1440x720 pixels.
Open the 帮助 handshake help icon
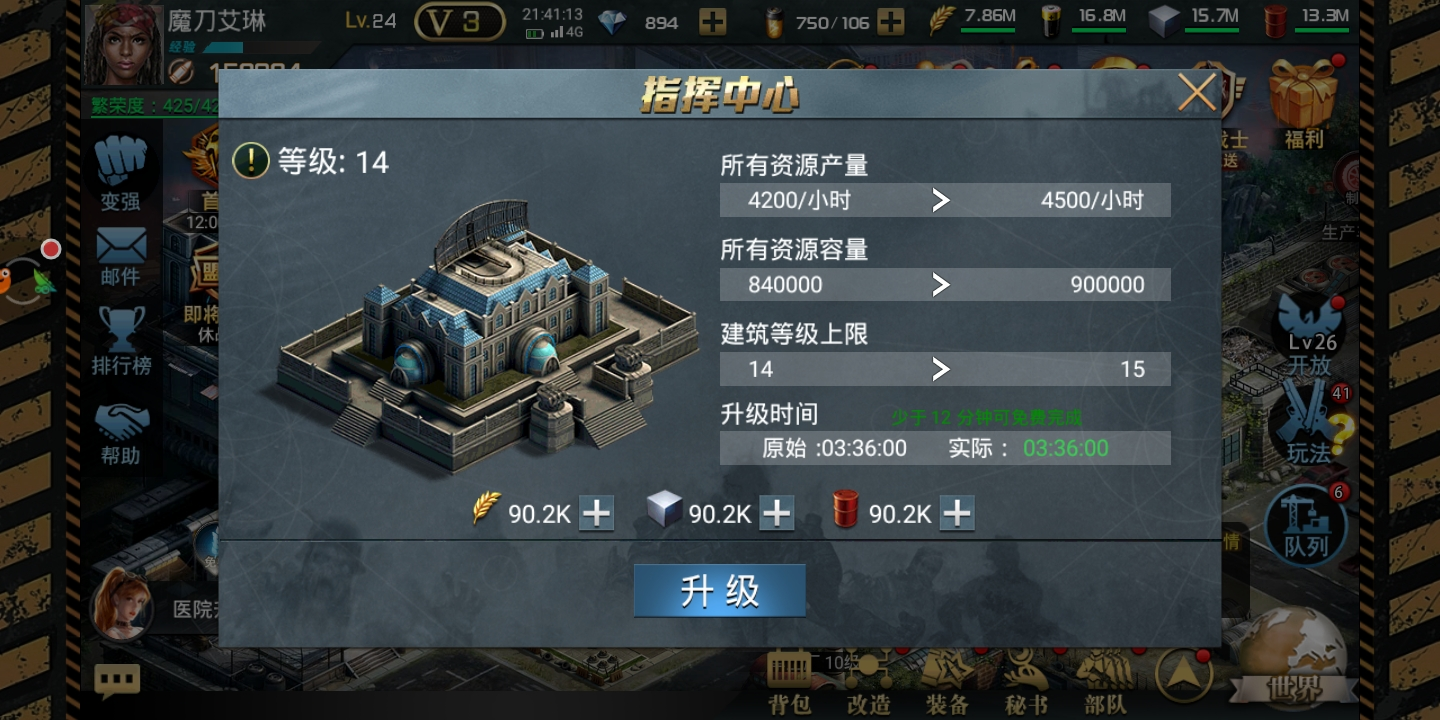coord(121,433)
